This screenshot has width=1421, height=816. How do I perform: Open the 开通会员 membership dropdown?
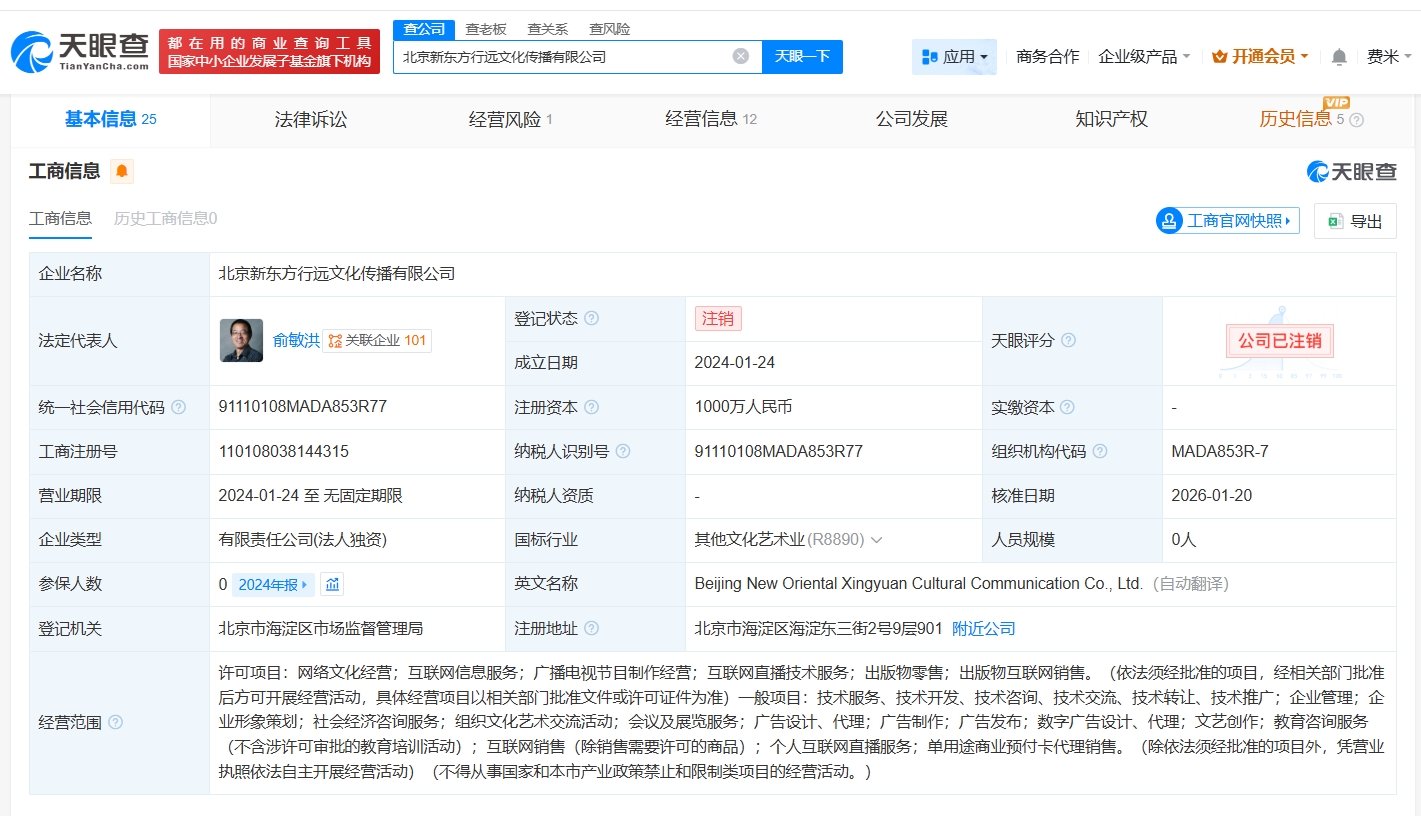[x=1260, y=57]
